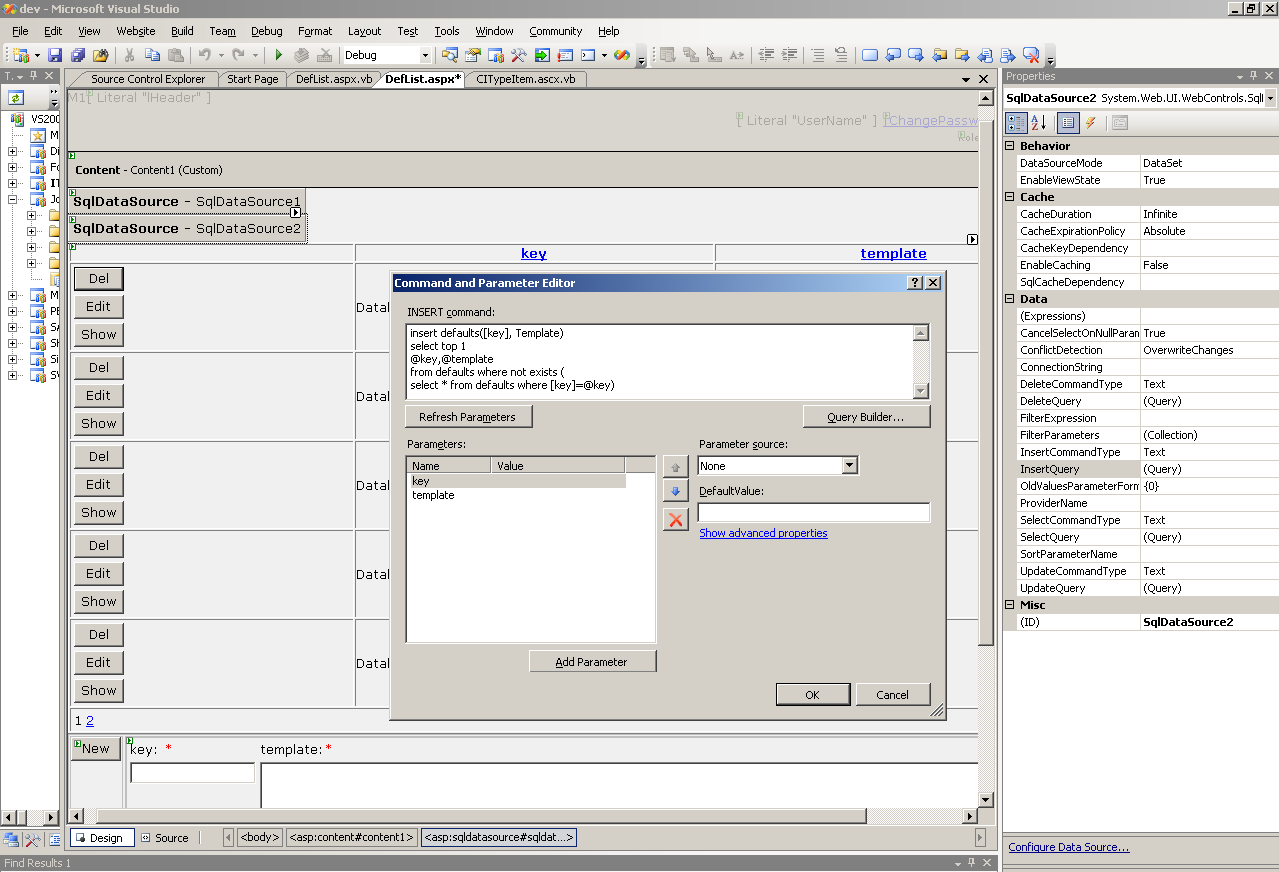
Task: Click the Refresh icon in Solution Explorer
Action: [x=16, y=98]
